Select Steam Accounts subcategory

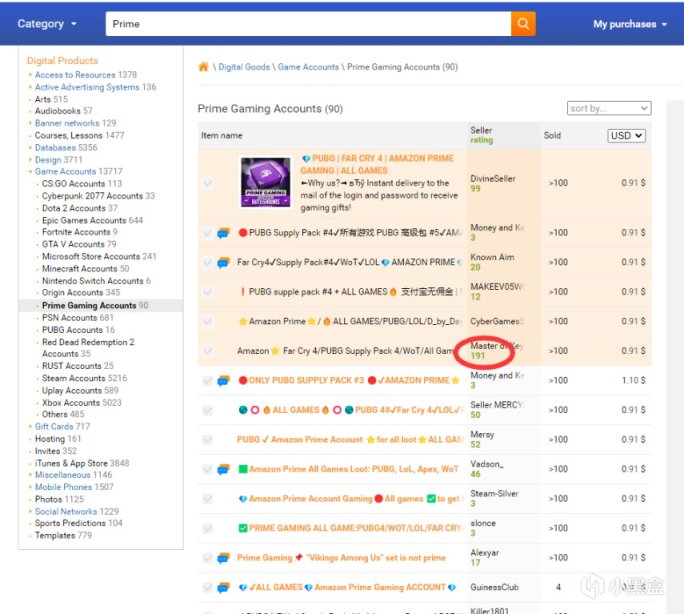[x=74, y=379]
